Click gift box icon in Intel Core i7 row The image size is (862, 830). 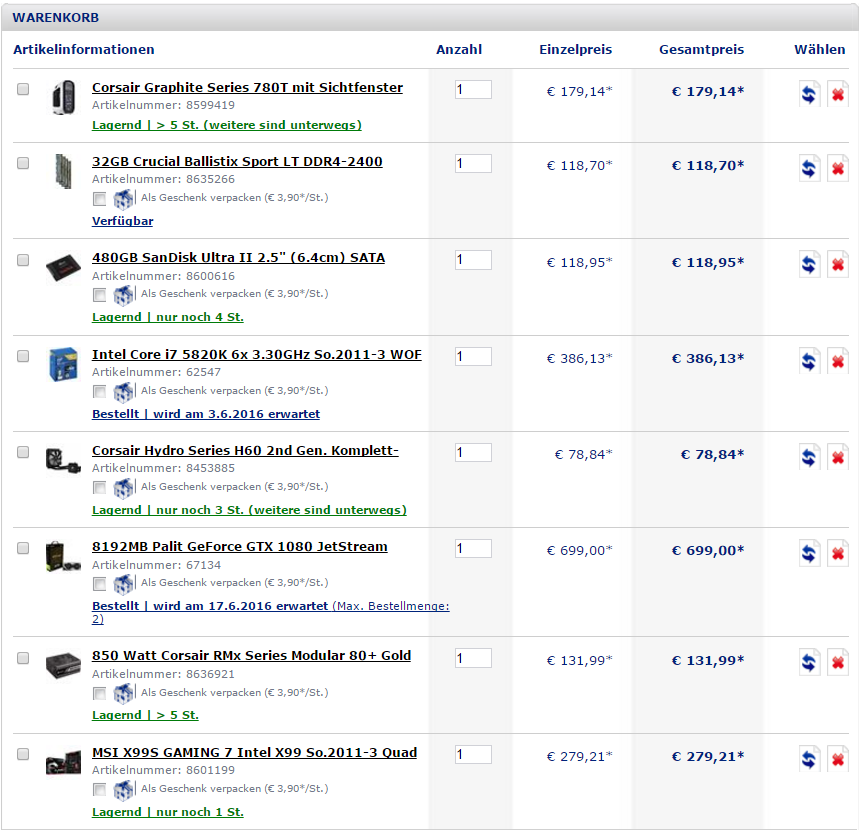[x=124, y=392]
